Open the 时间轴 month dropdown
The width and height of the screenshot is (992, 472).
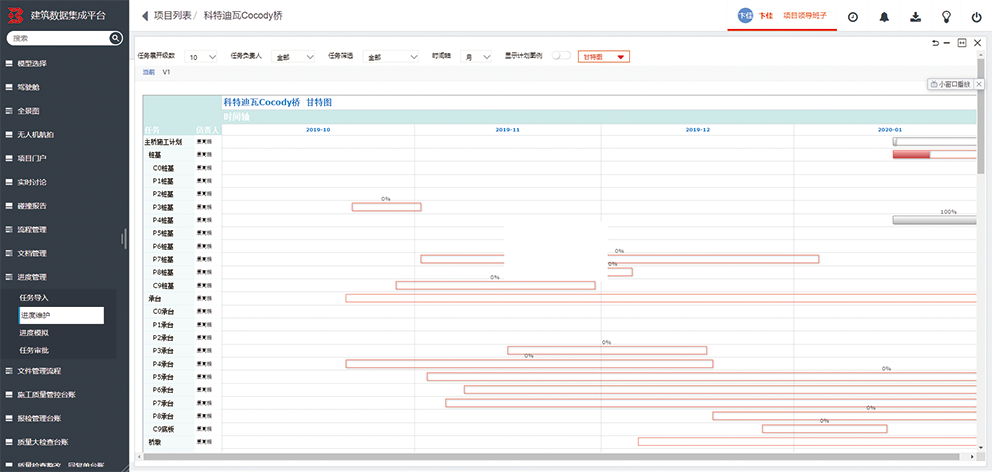click(476, 57)
